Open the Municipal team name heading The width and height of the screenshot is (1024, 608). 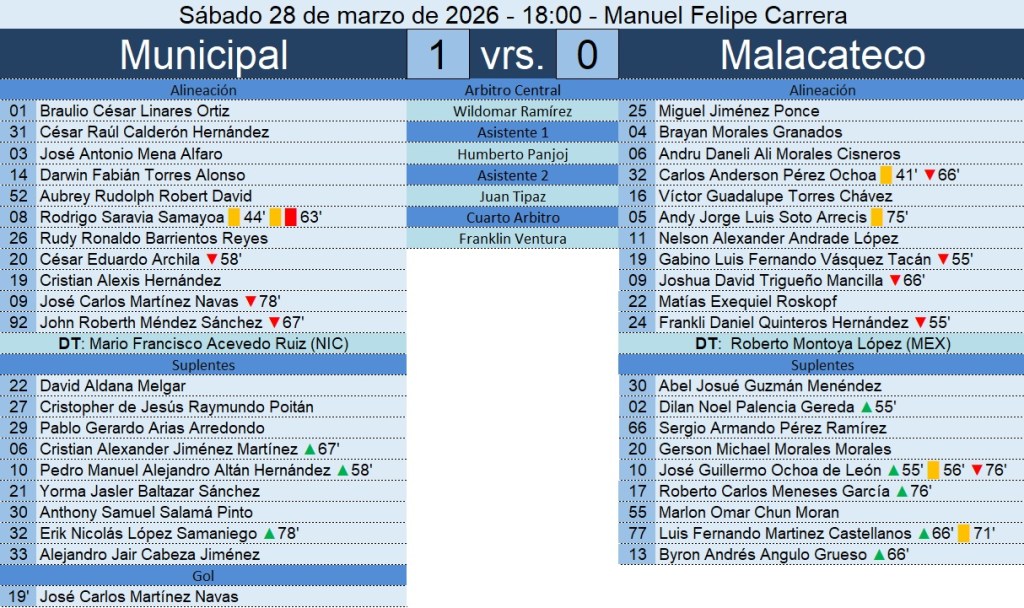203,55
